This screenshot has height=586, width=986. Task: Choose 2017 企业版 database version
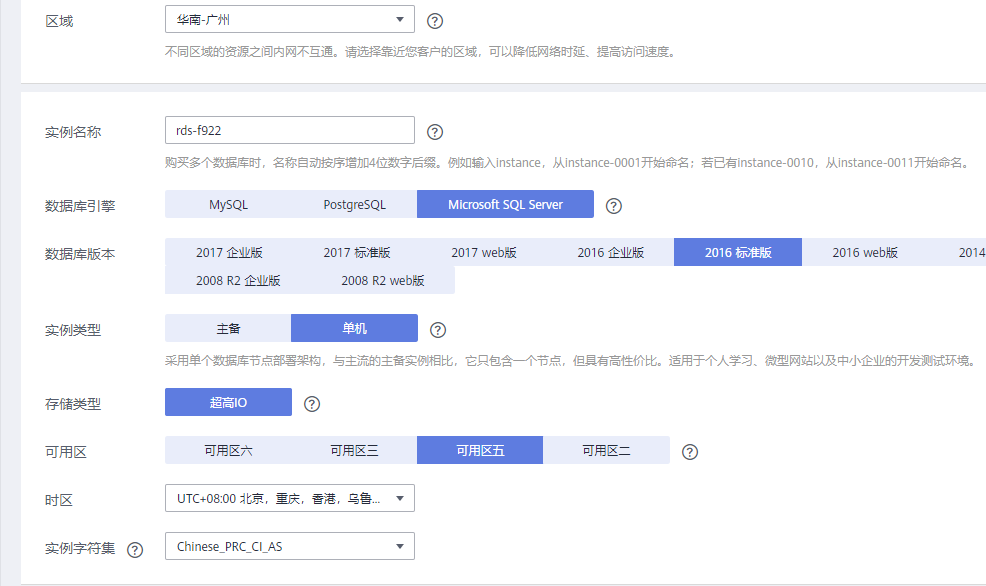(x=229, y=252)
